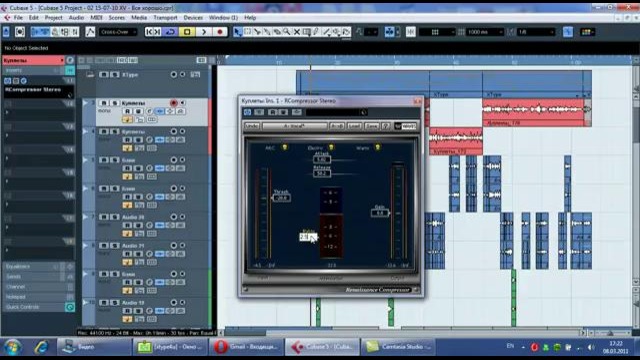The width and height of the screenshot is (640, 360).
Task: Click the Stop transport button
Action: (x=187, y=32)
